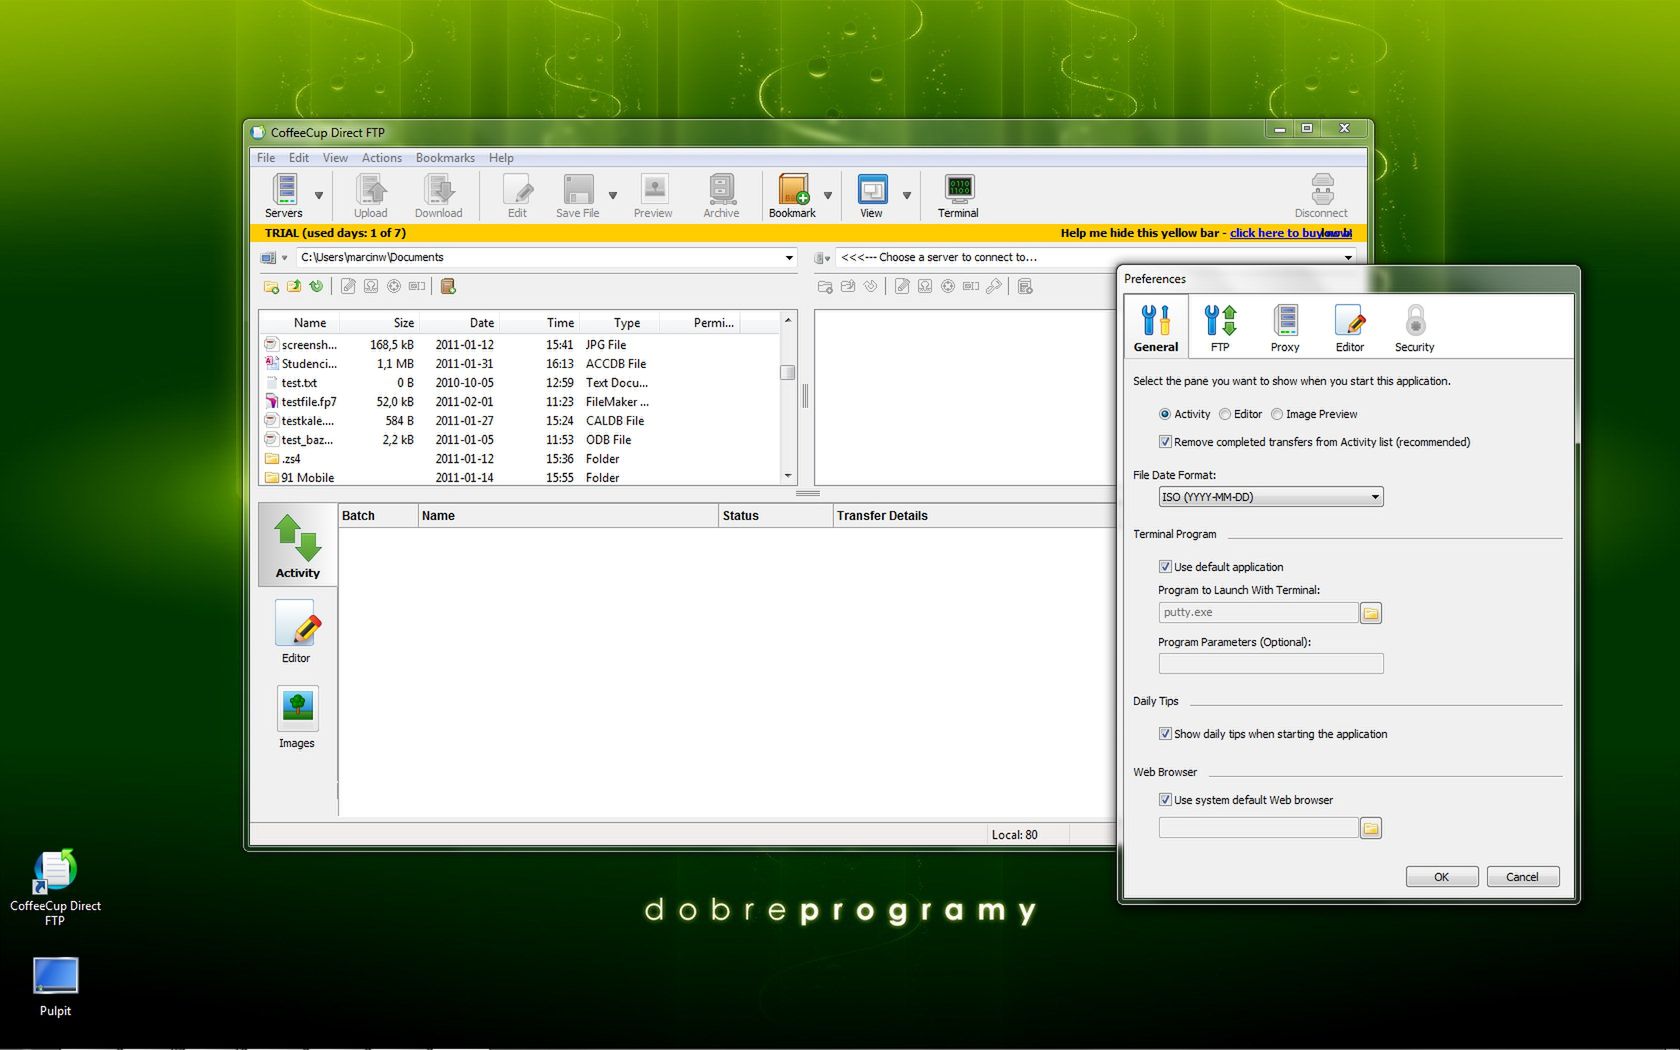Open the Pulpit desktop icon
1680x1050 pixels.
point(55,987)
